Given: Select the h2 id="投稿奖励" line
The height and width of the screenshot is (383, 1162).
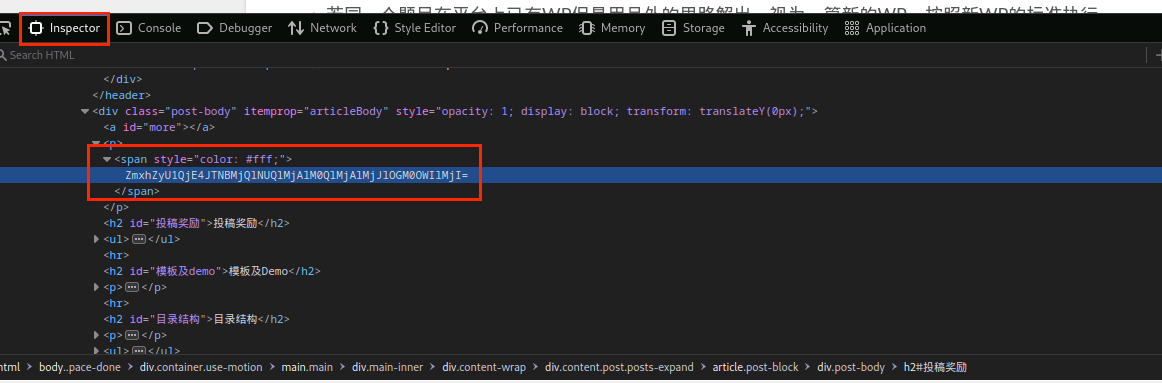Looking at the screenshot, I should (x=196, y=223).
